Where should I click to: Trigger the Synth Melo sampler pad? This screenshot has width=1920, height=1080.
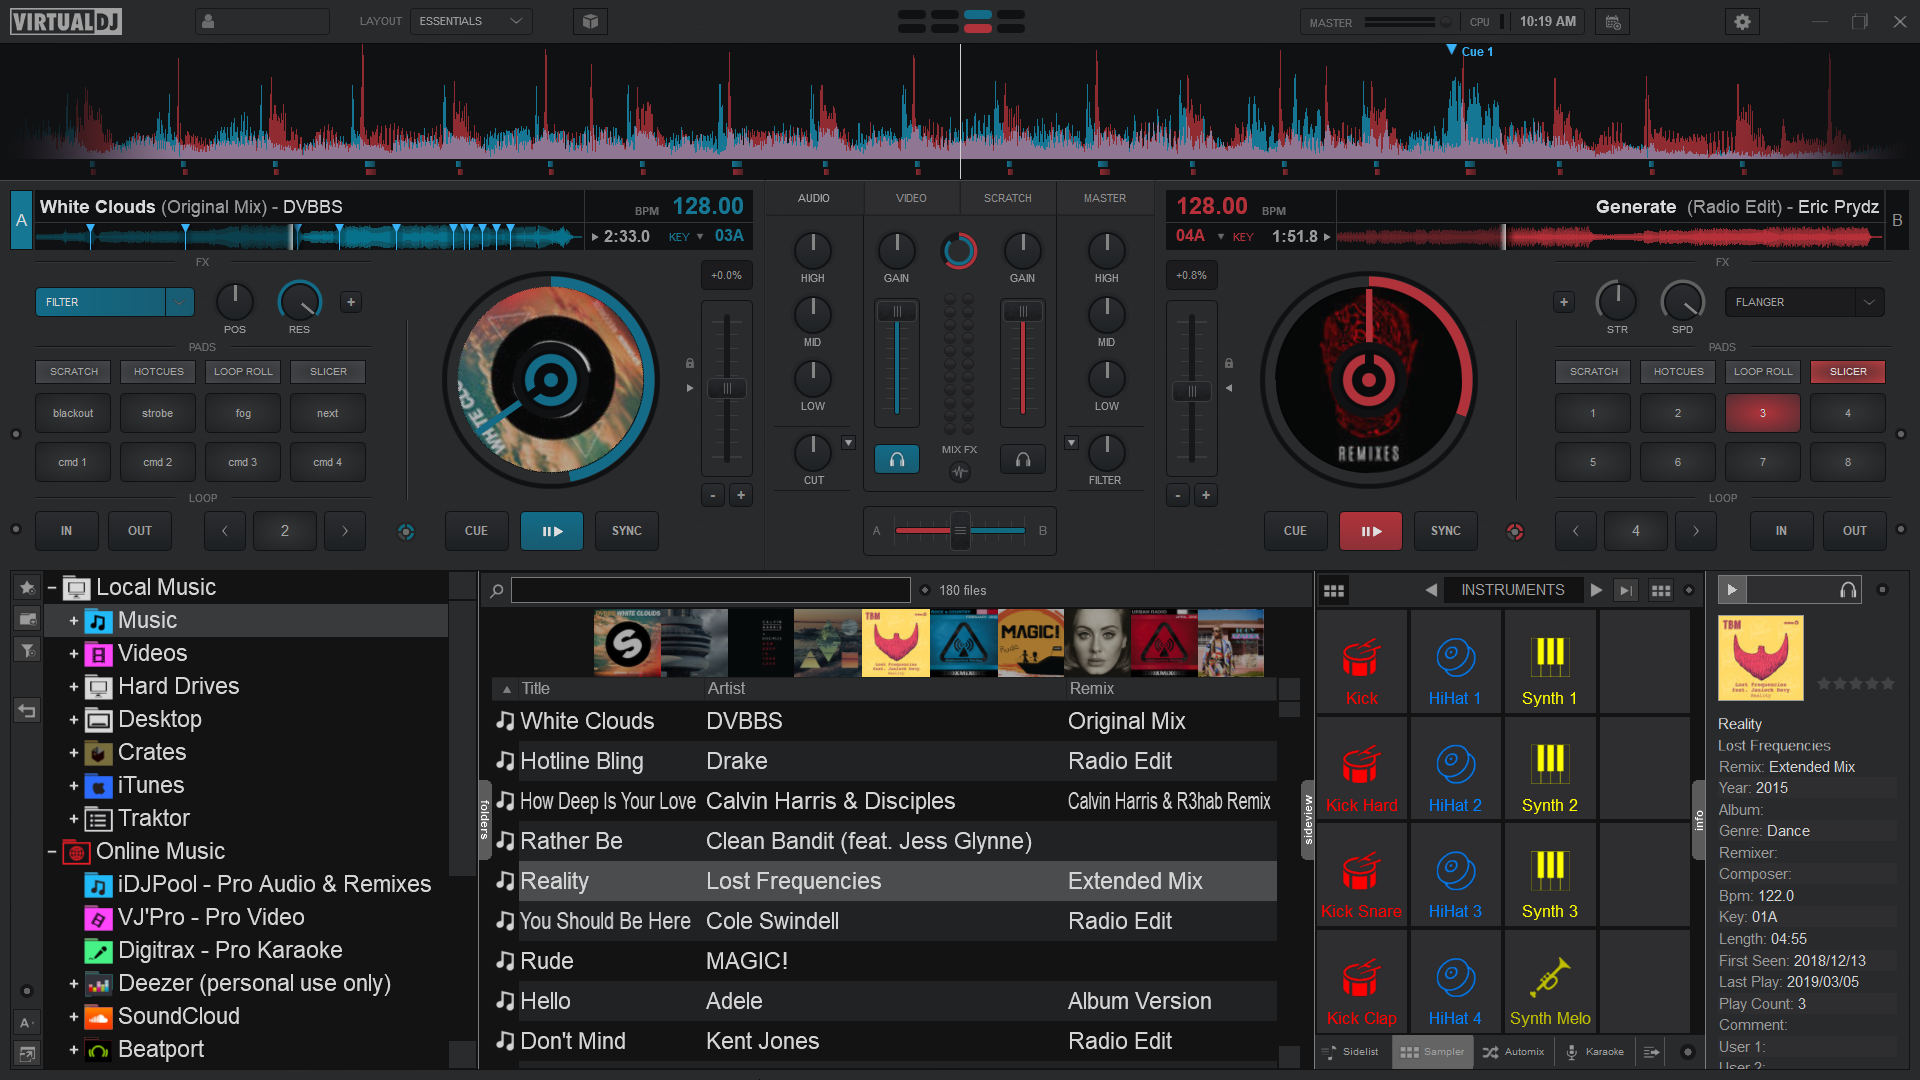(x=1549, y=982)
